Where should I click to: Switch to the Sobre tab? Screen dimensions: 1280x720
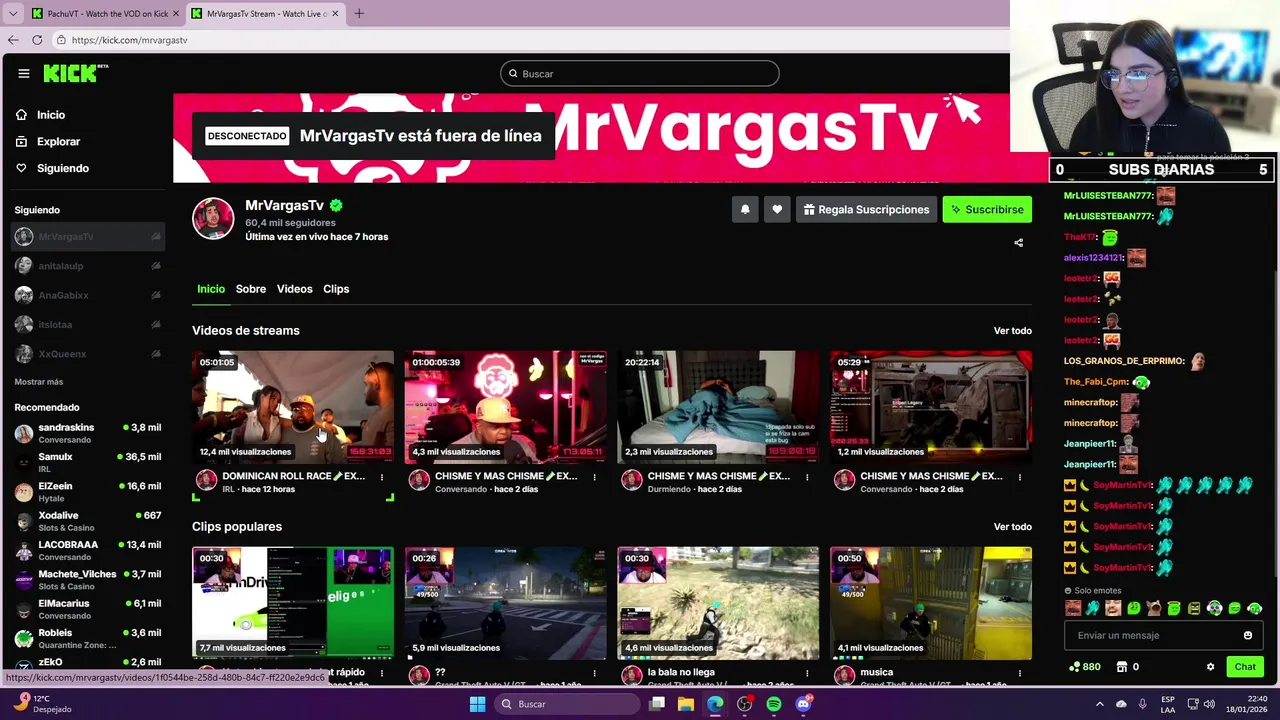(x=251, y=289)
